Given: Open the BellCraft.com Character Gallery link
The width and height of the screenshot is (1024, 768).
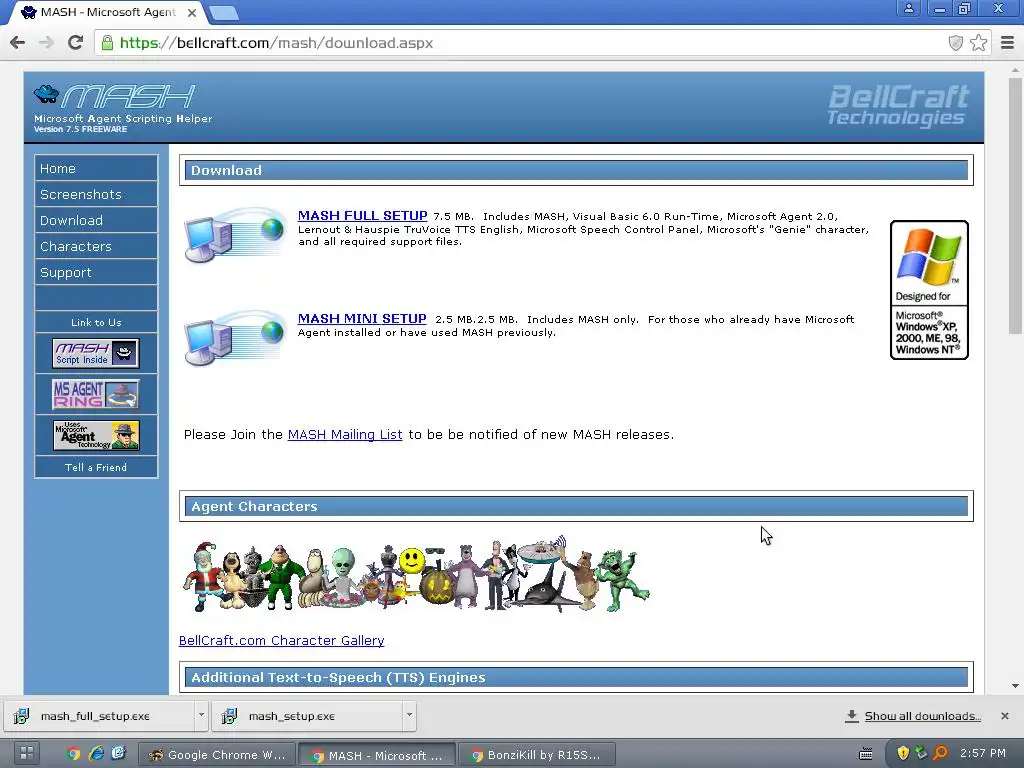Looking at the screenshot, I should (281, 641).
